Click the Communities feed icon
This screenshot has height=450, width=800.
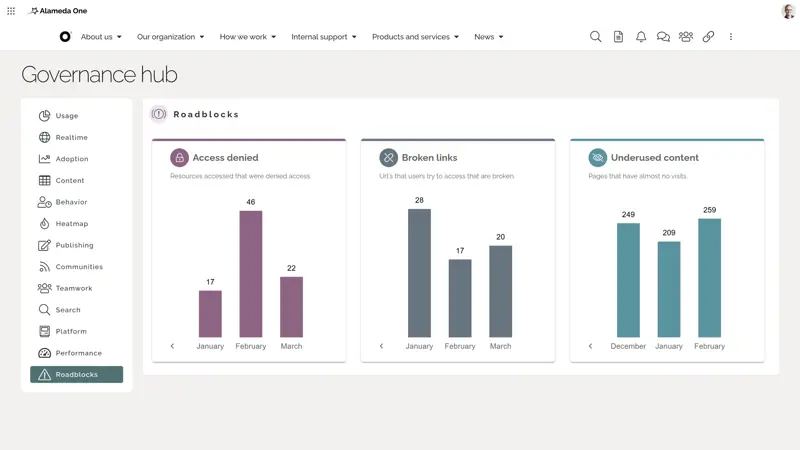pos(44,266)
